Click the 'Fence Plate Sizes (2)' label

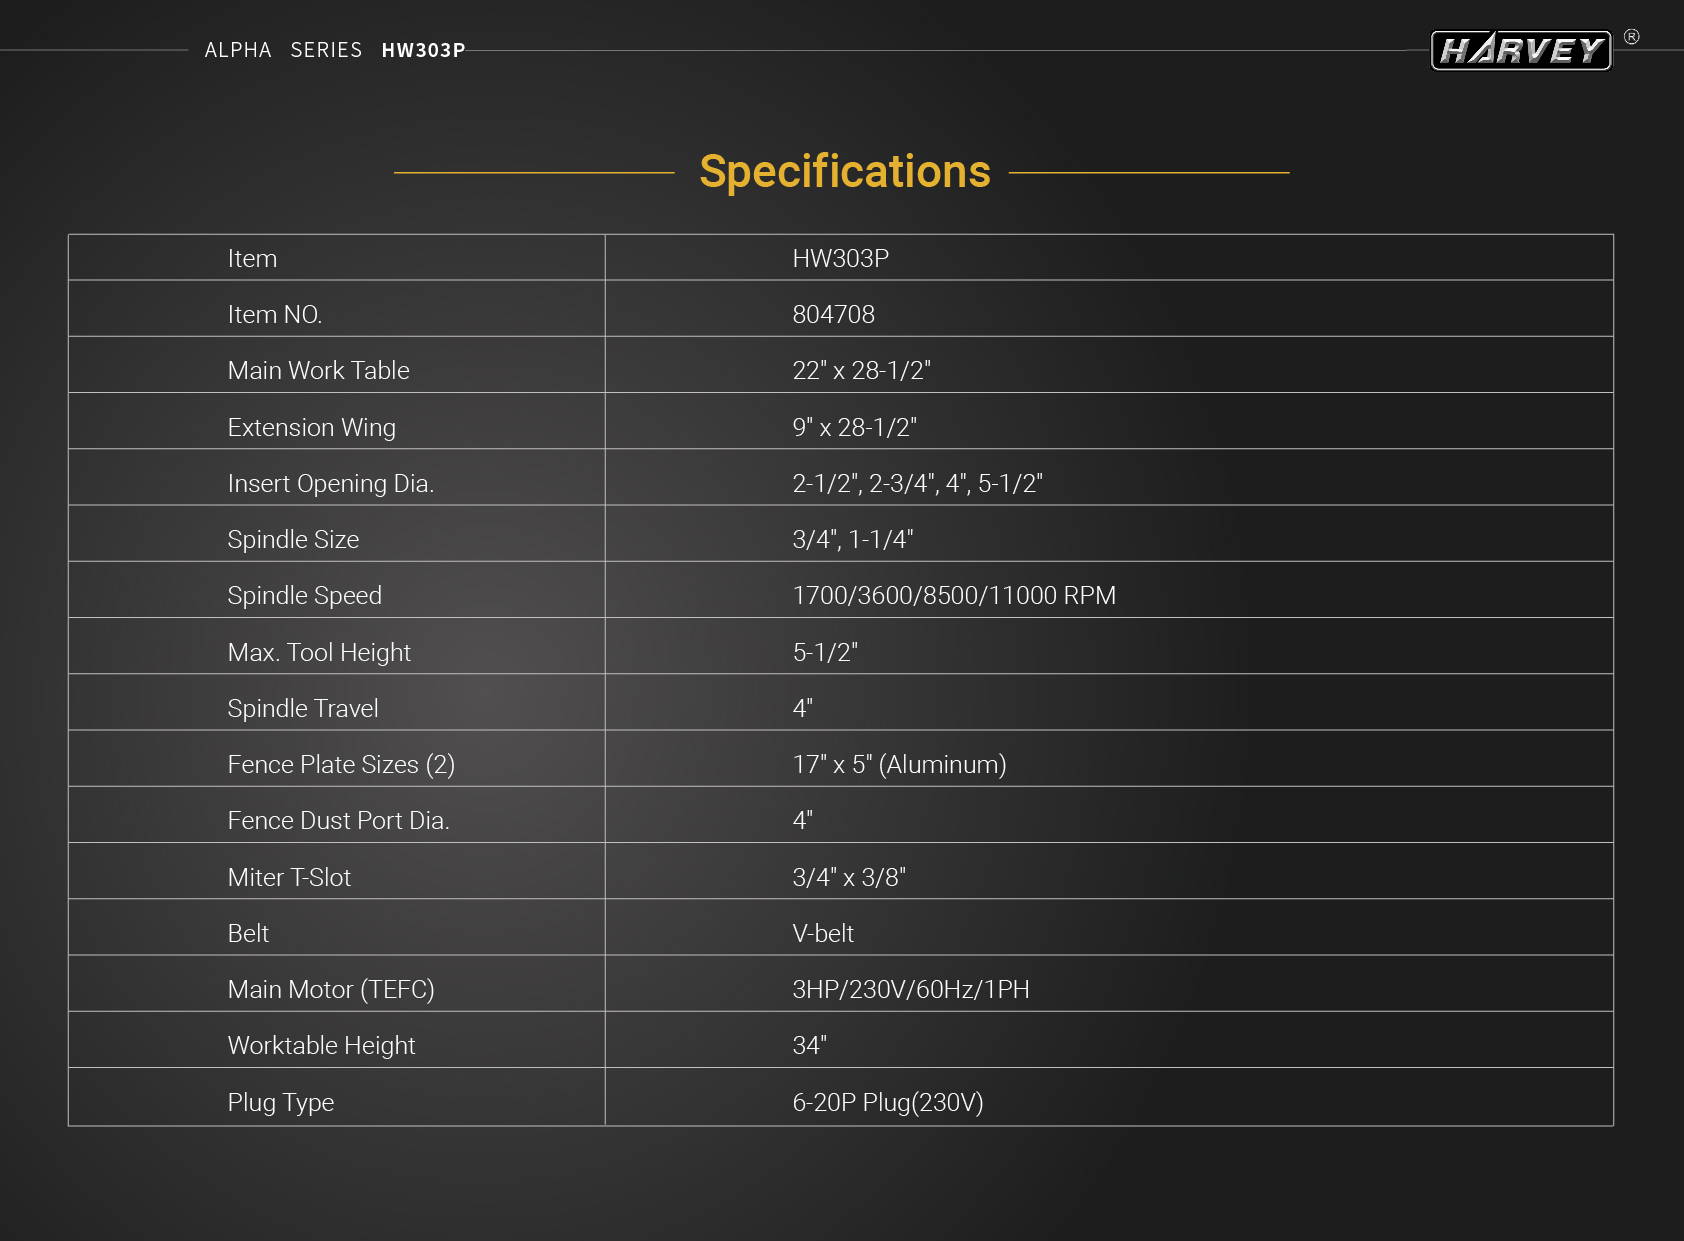pyautogui.click(x=341, y=764)
